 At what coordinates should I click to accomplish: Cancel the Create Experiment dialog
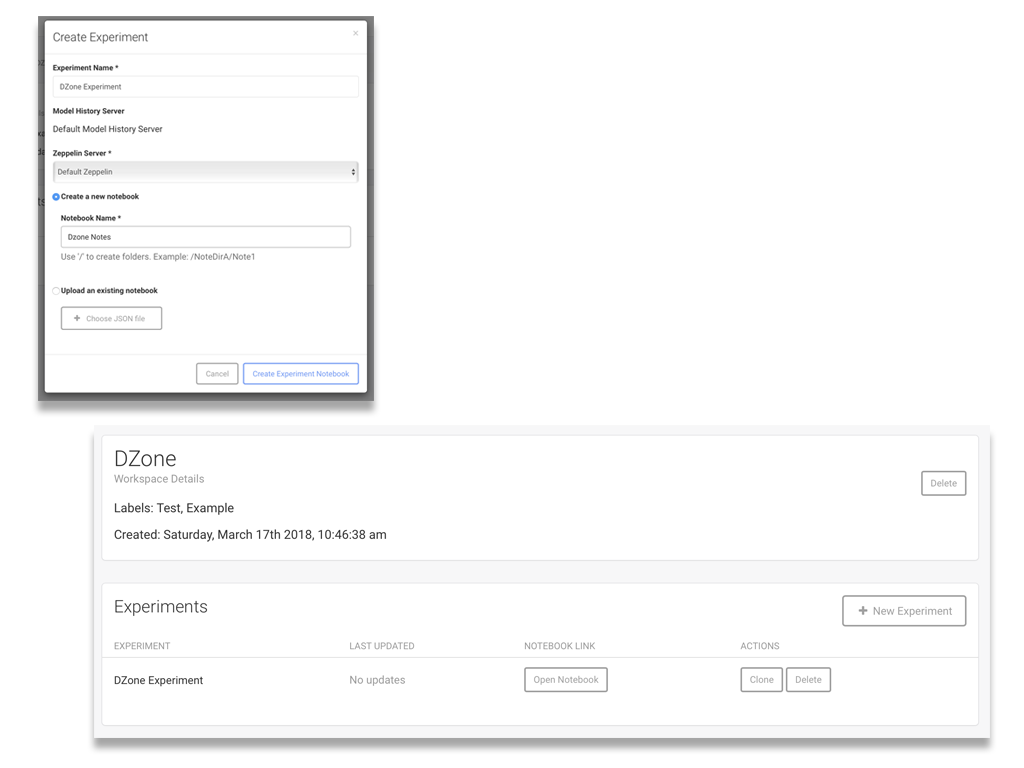pos(217,374)
